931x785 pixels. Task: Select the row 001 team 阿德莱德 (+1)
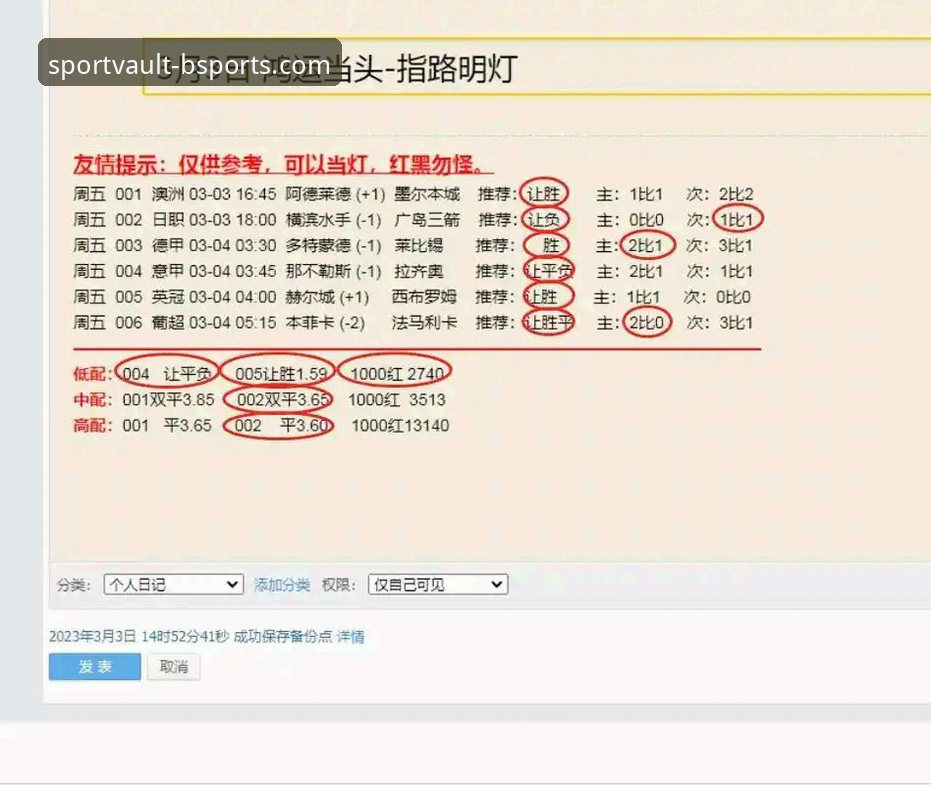tap(335, 194)
